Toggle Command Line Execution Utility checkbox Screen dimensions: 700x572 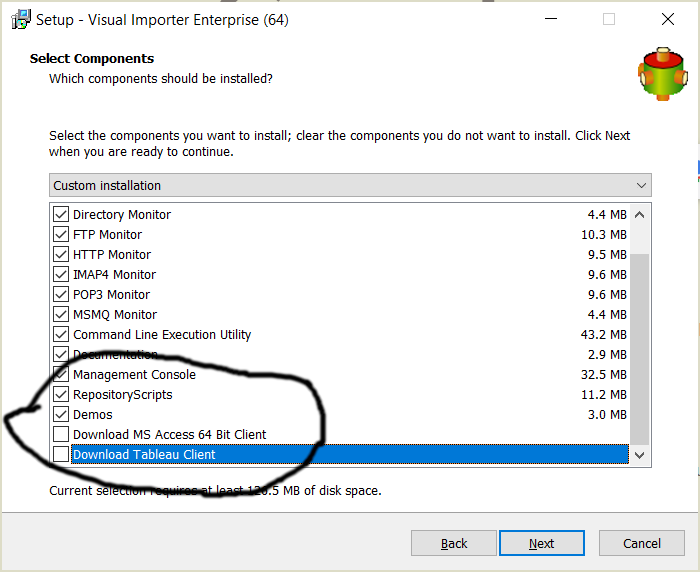pyautogui.click(x=61, y=334)
